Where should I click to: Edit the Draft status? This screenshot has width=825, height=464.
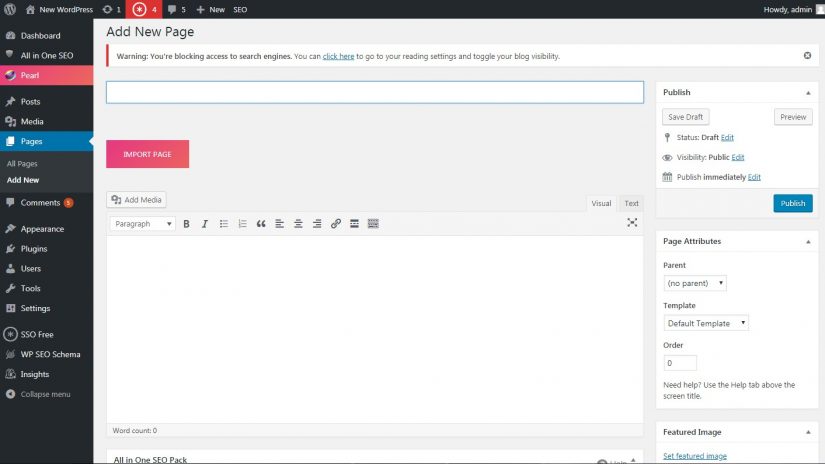click(727, 137)
